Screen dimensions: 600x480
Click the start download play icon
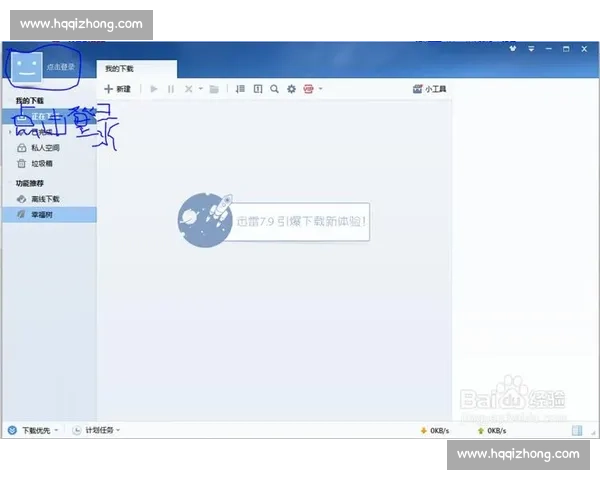pos(154,89)
